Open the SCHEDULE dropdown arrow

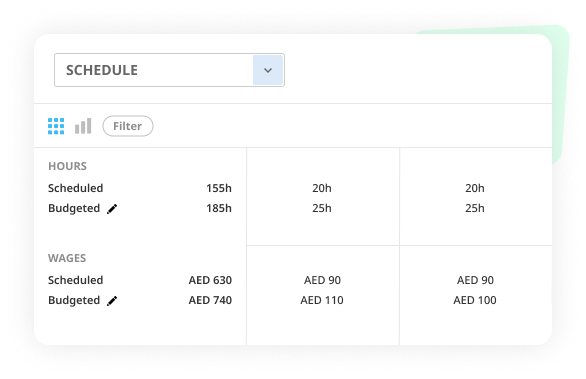click(268, 70)
